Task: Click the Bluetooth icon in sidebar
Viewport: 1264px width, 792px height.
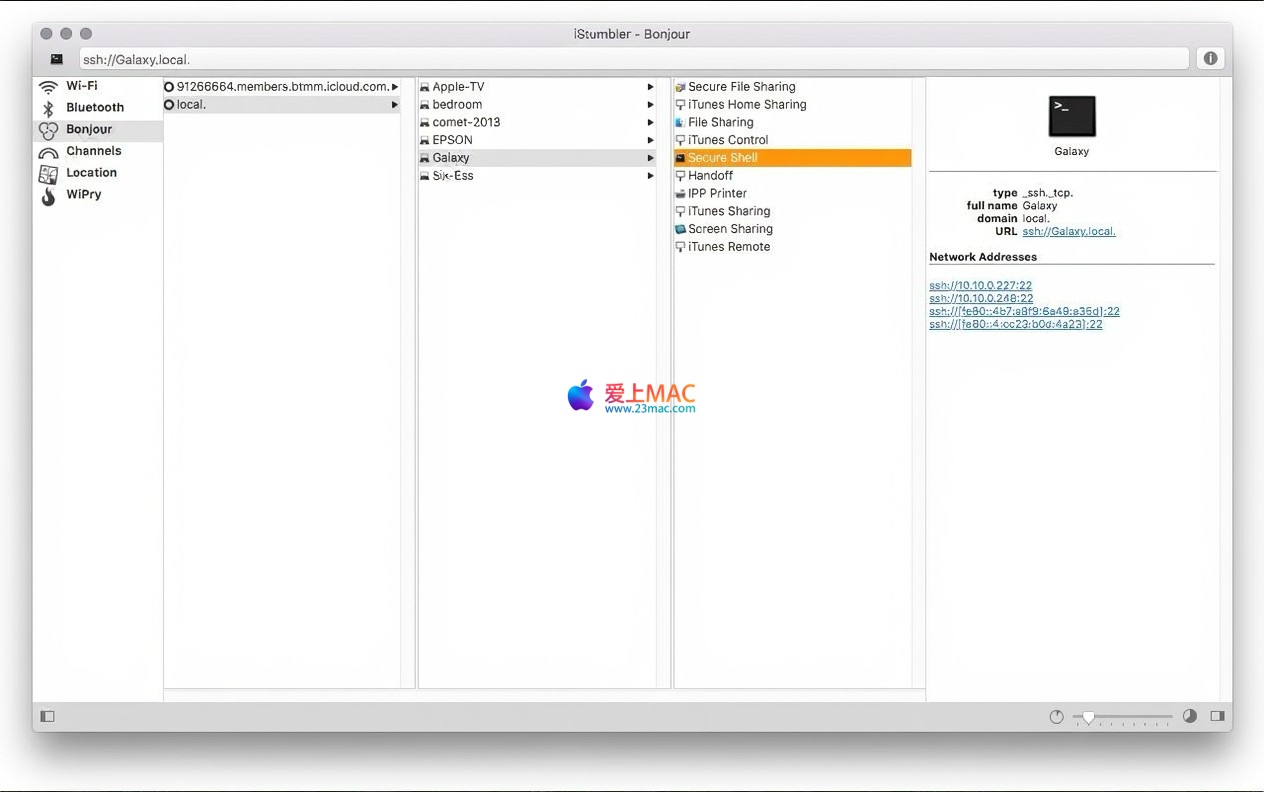Action: [x=48, y=109]
